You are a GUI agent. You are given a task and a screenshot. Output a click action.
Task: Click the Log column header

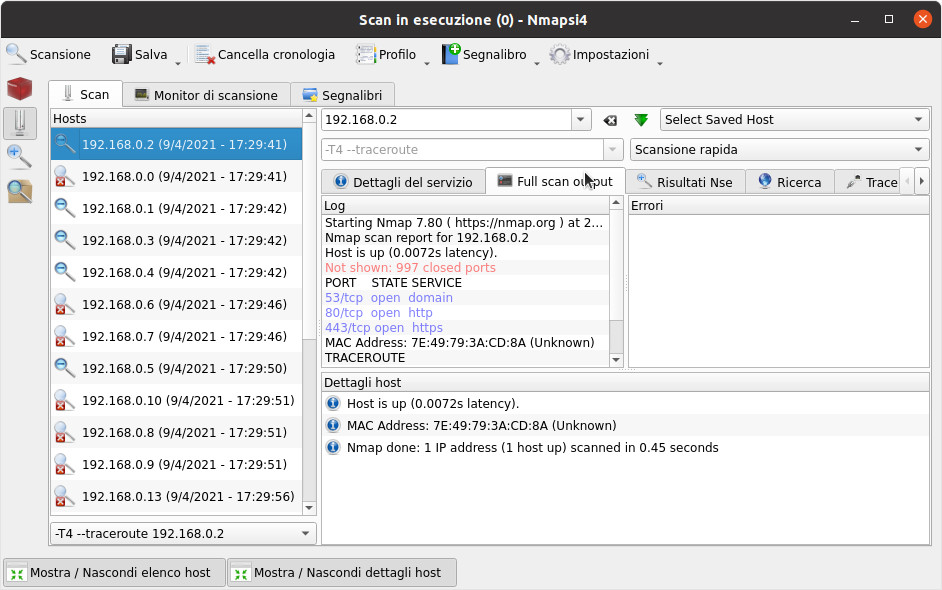466,205
